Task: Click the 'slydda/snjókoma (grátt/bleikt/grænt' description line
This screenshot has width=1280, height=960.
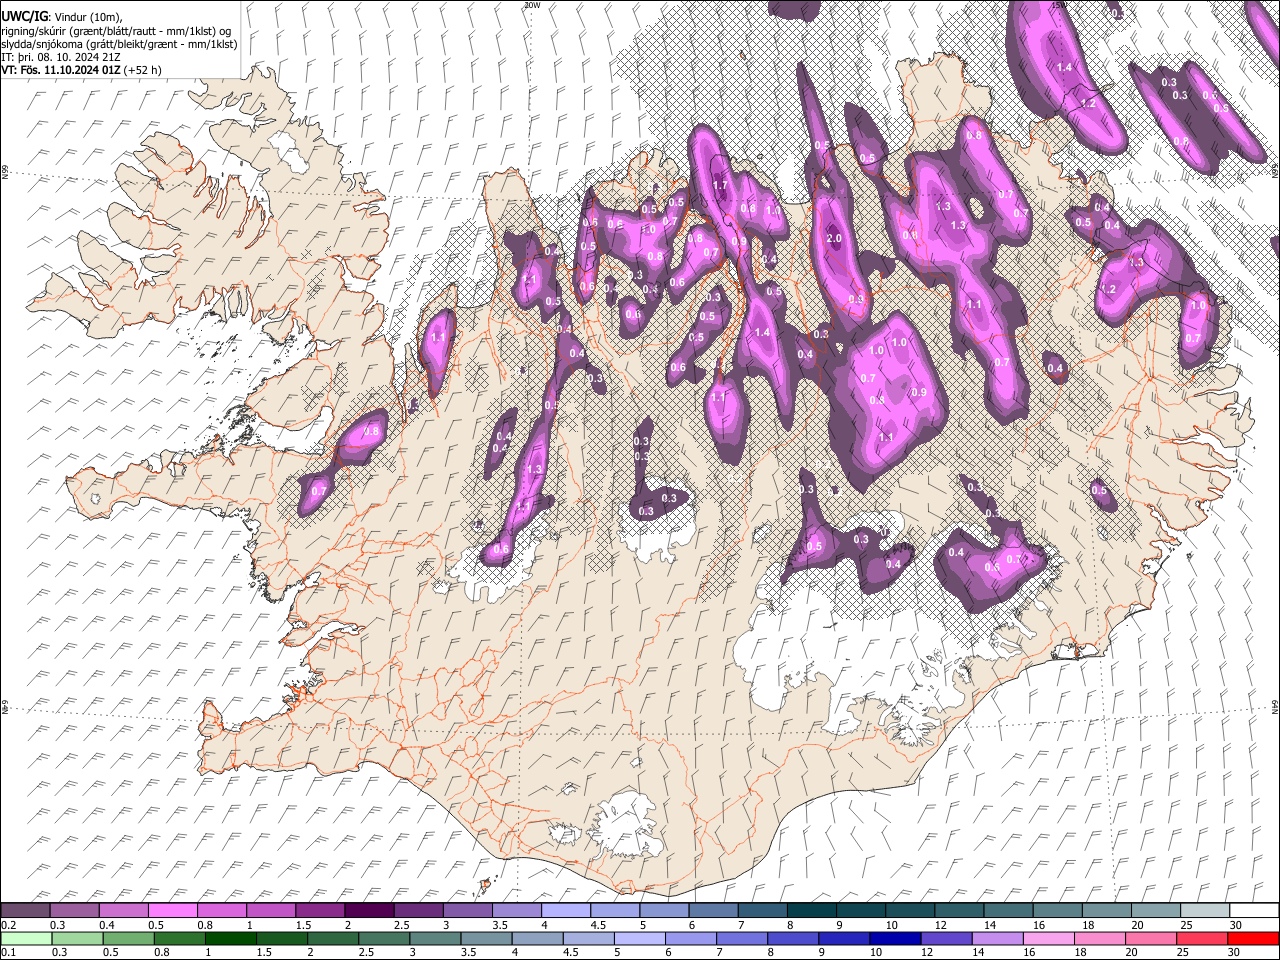Action: 119,44
